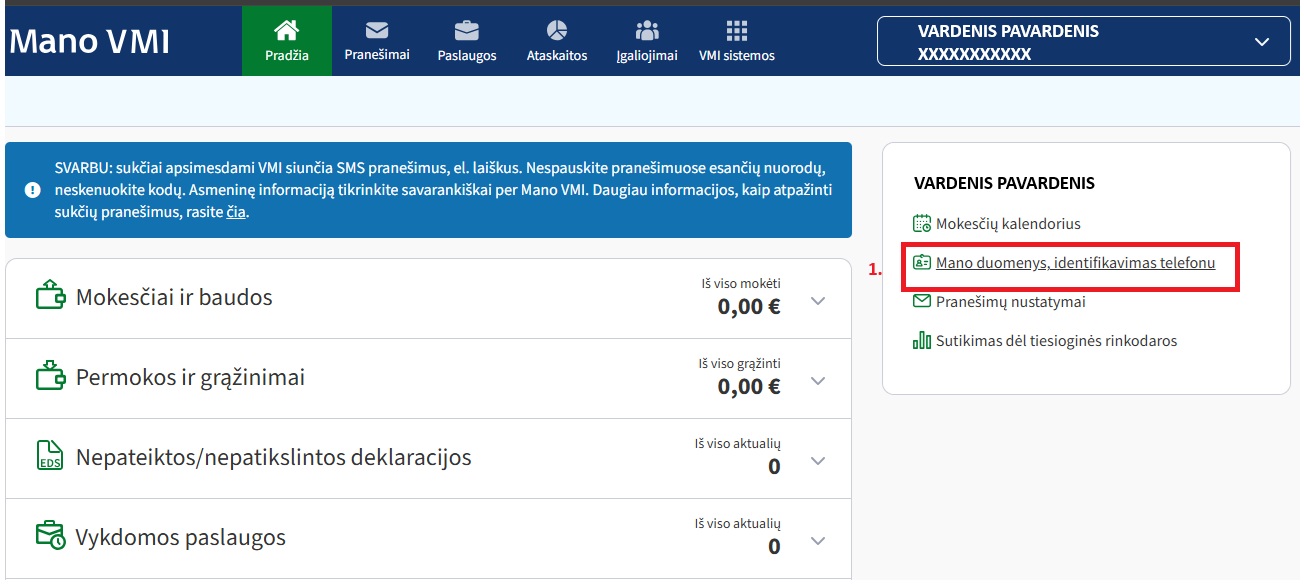Viewport: 1304px width, 586px height.
Task: Click the Mokesčiai ir baudos wallet icon
Action: (50, 296)
